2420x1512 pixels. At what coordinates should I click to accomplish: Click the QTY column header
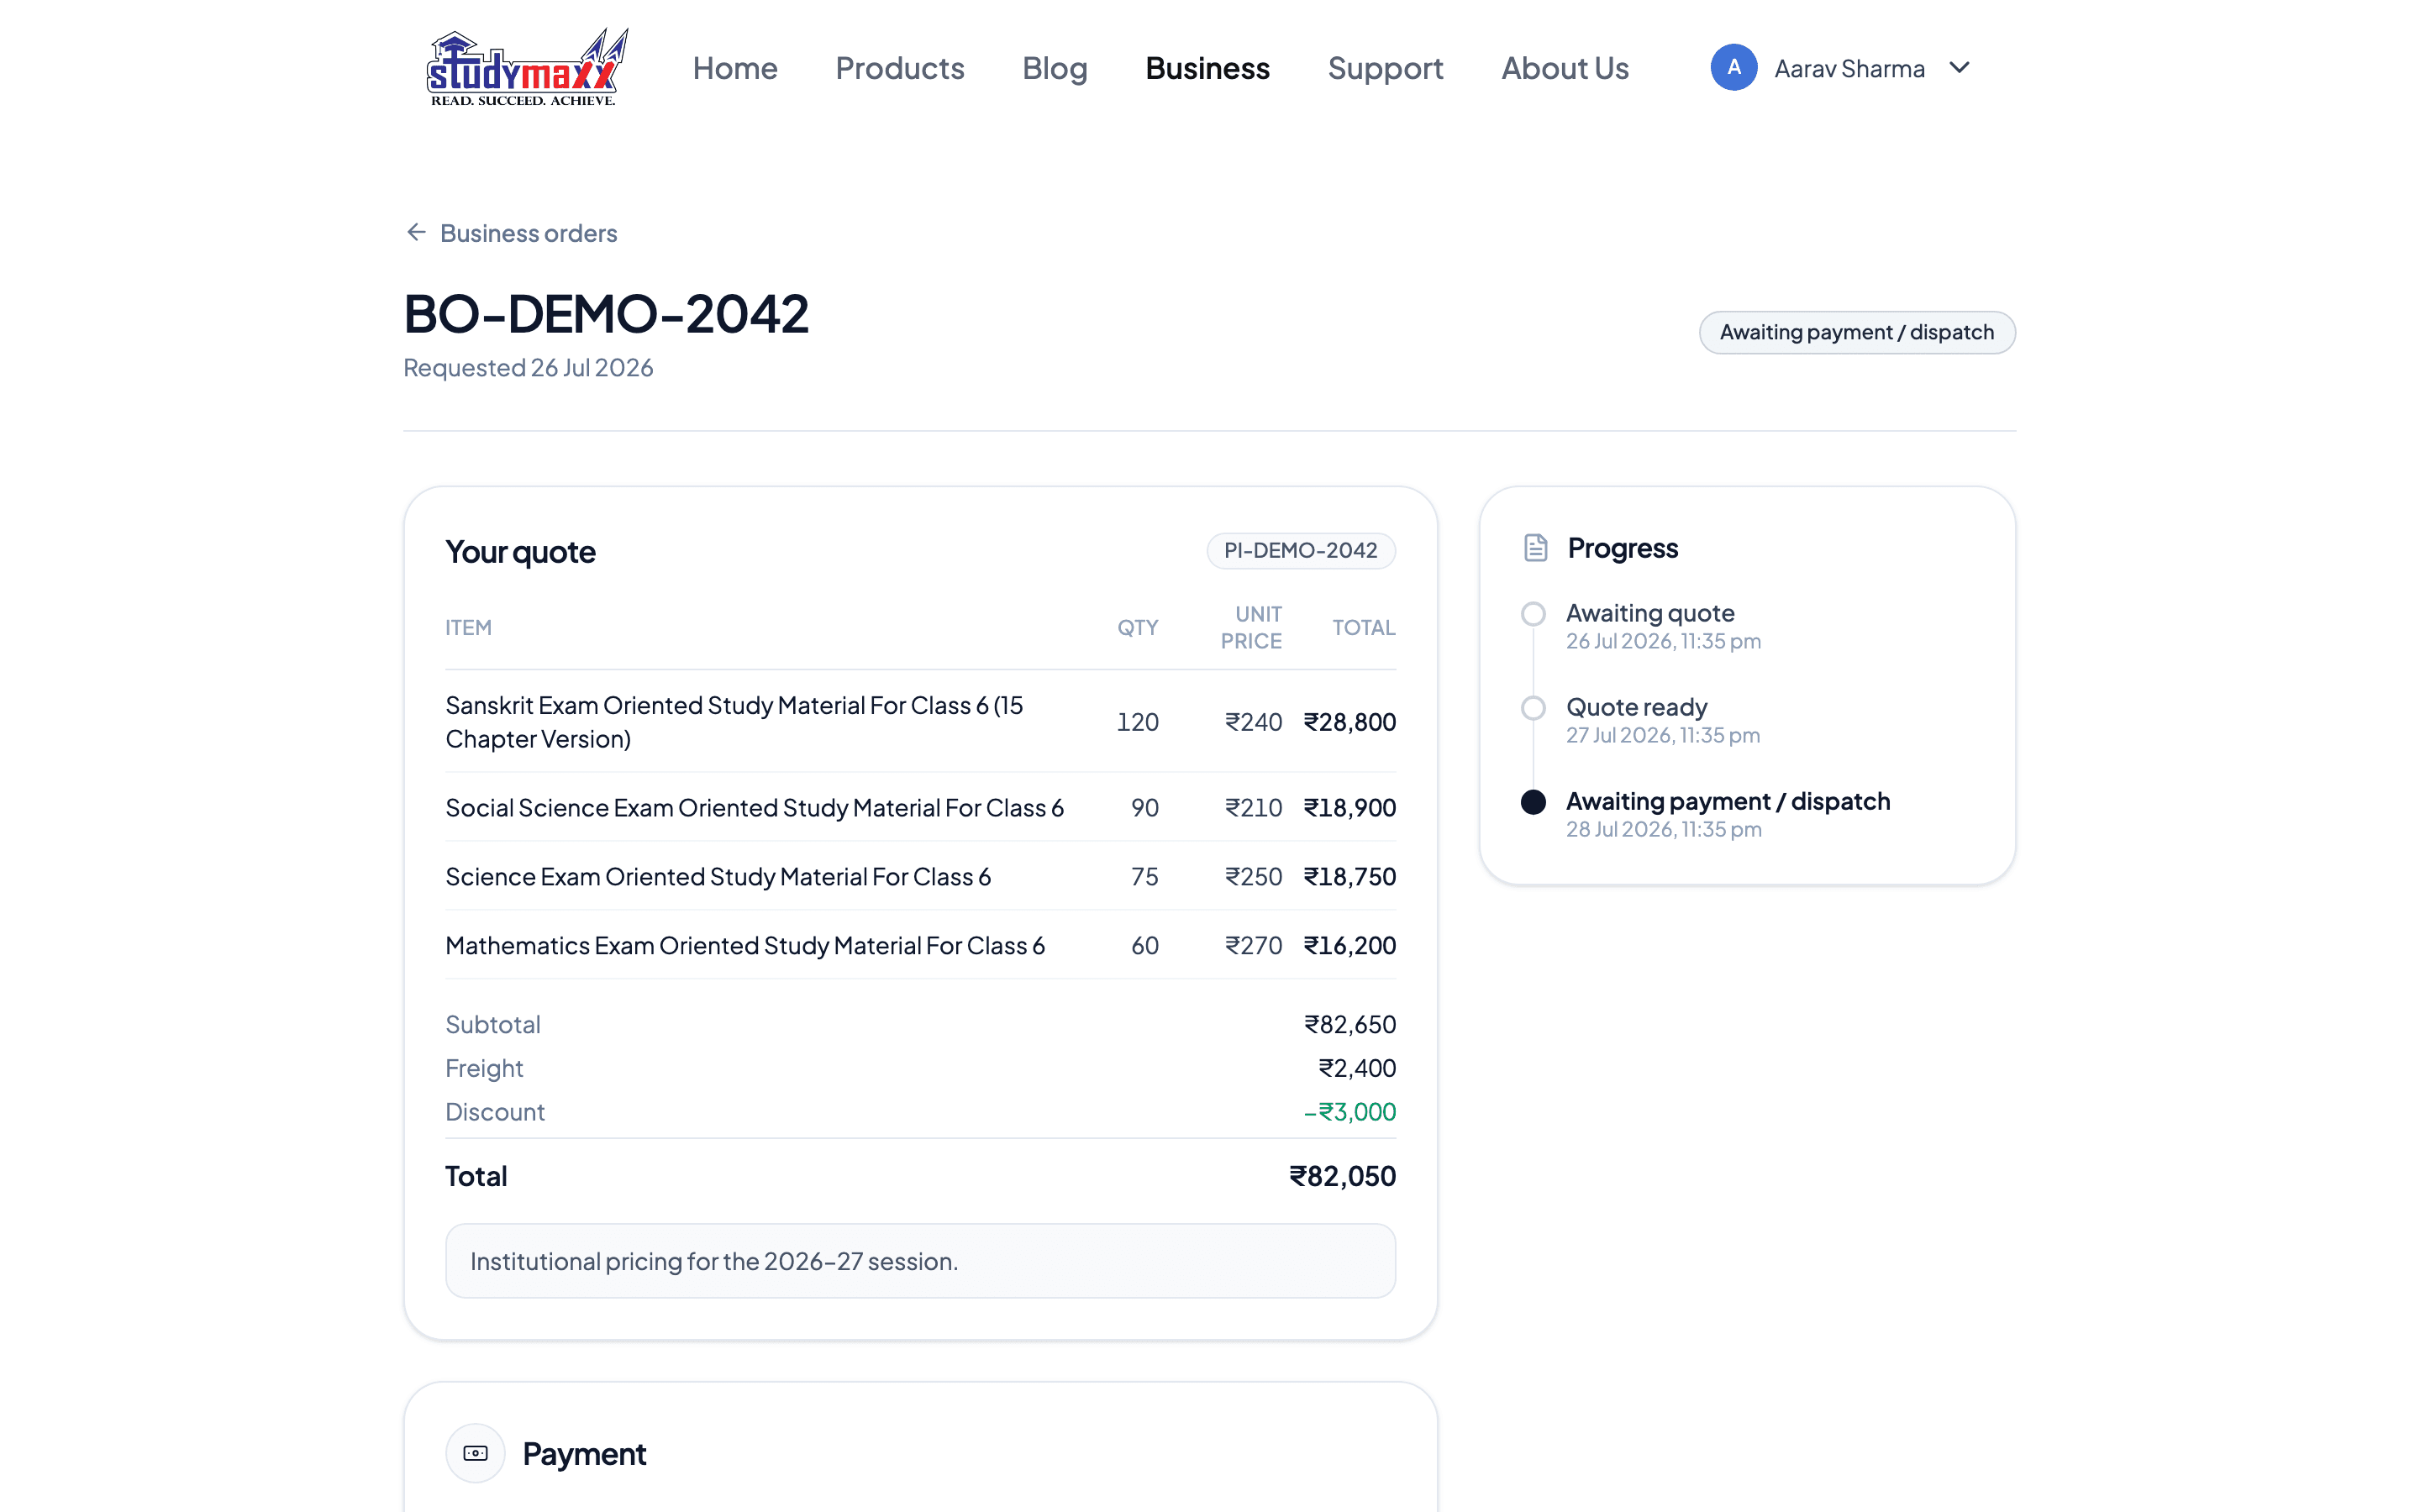click(1137, 627)
